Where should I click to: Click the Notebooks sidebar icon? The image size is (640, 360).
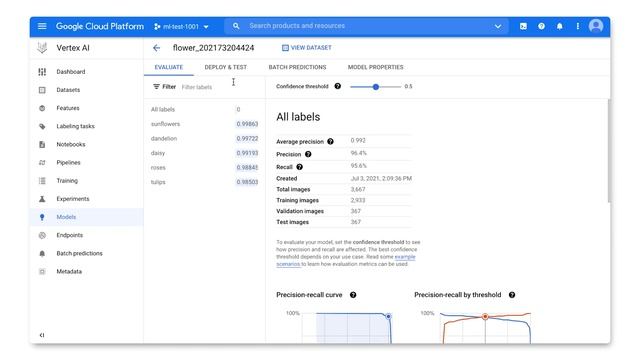(42, 144)
